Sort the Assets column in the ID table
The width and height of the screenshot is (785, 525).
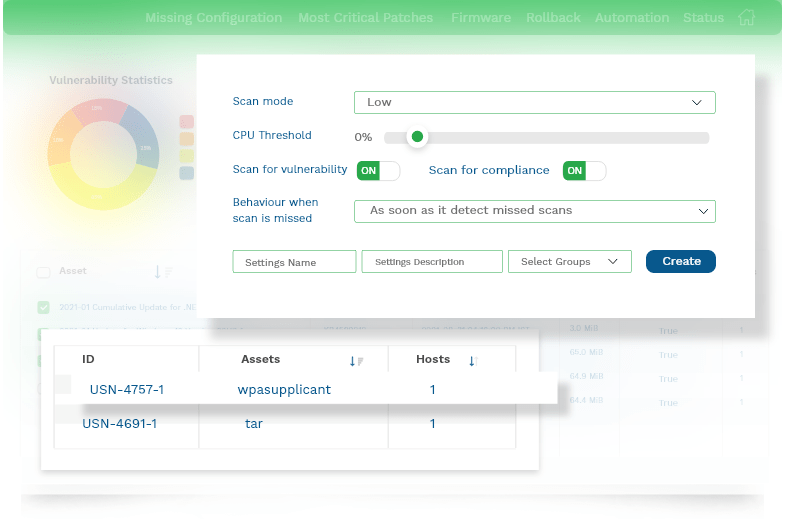tap(356, 361)
